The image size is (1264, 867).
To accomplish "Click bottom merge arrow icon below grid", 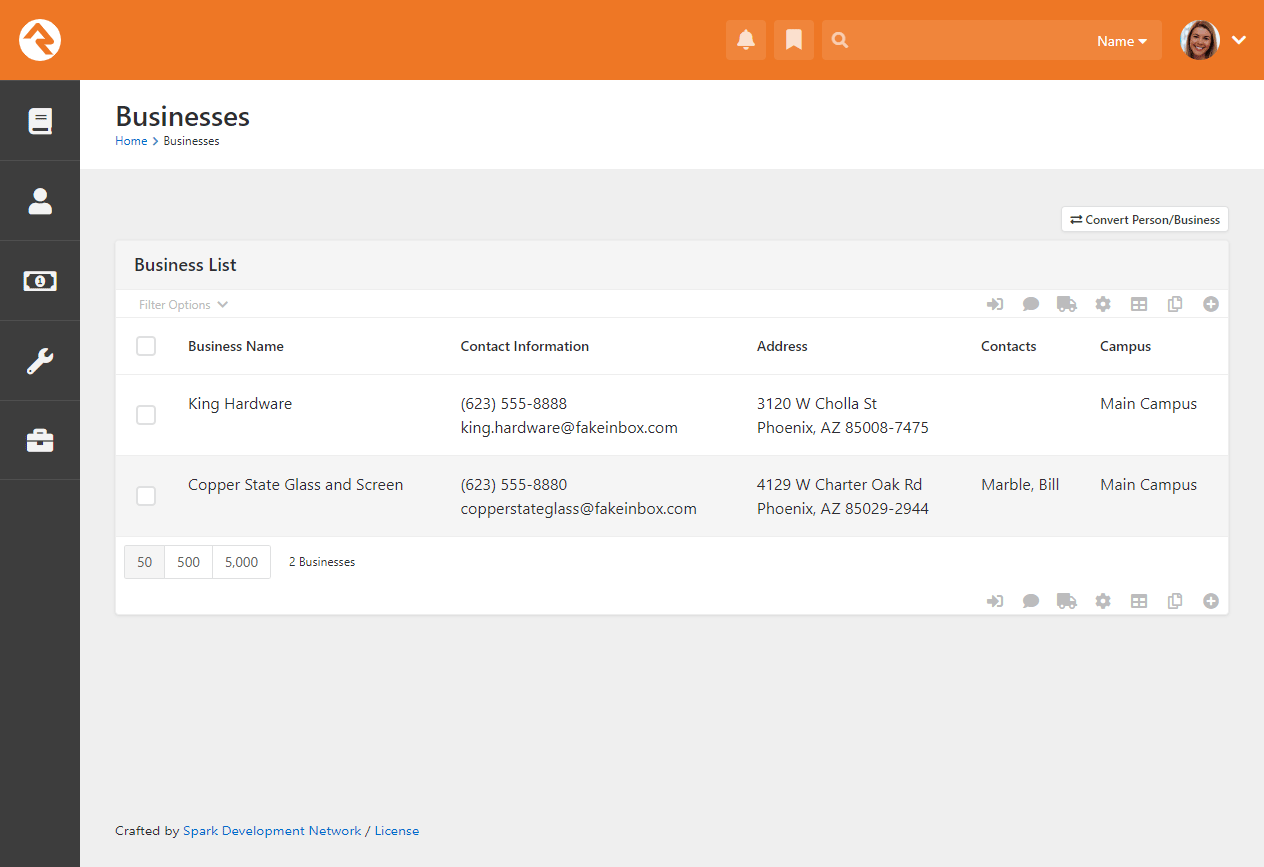I will click(x=995, y=601).
